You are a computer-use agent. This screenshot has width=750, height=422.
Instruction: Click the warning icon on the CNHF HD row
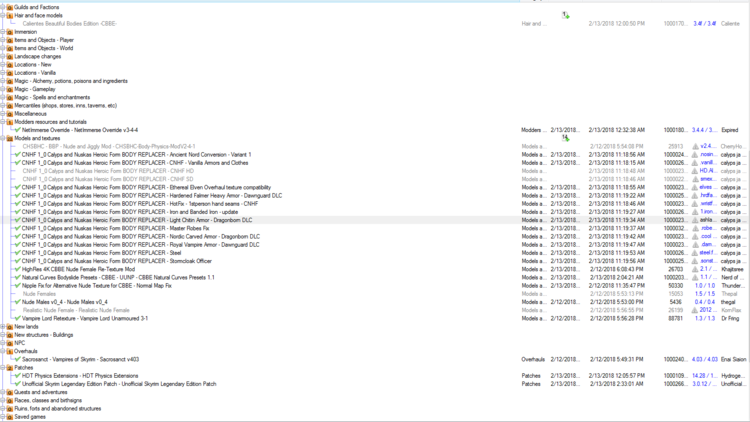coord(695,171)
